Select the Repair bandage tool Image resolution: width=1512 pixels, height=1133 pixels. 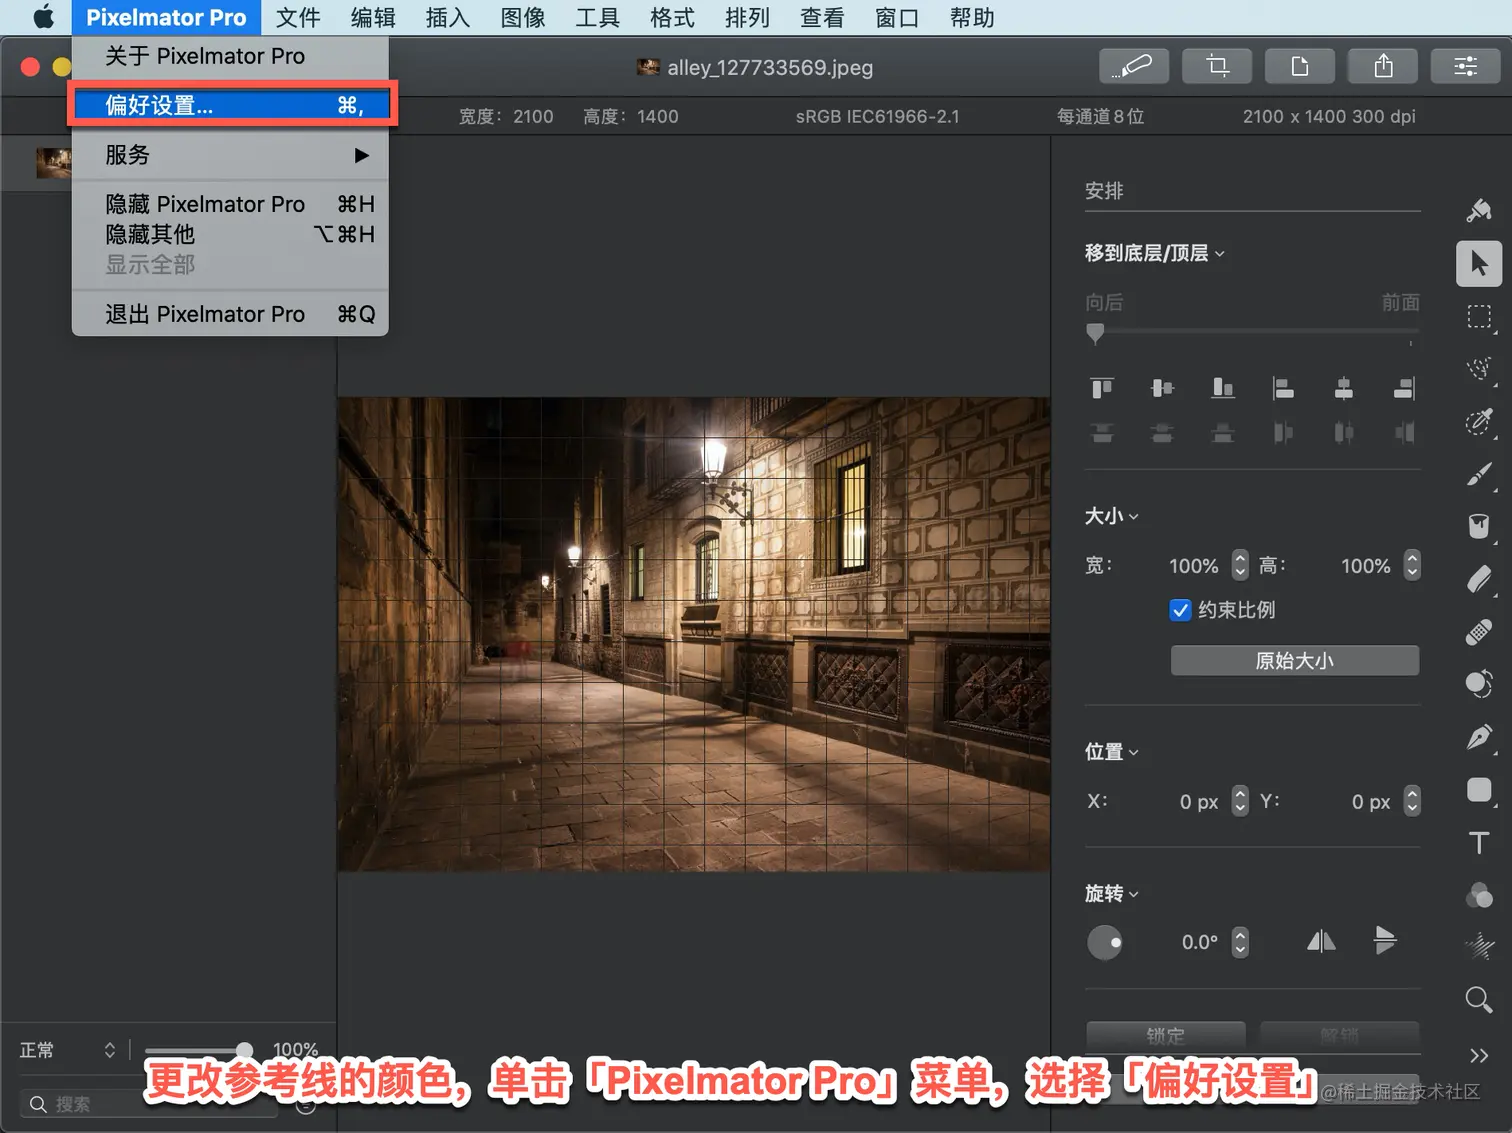pos(1479,632)
